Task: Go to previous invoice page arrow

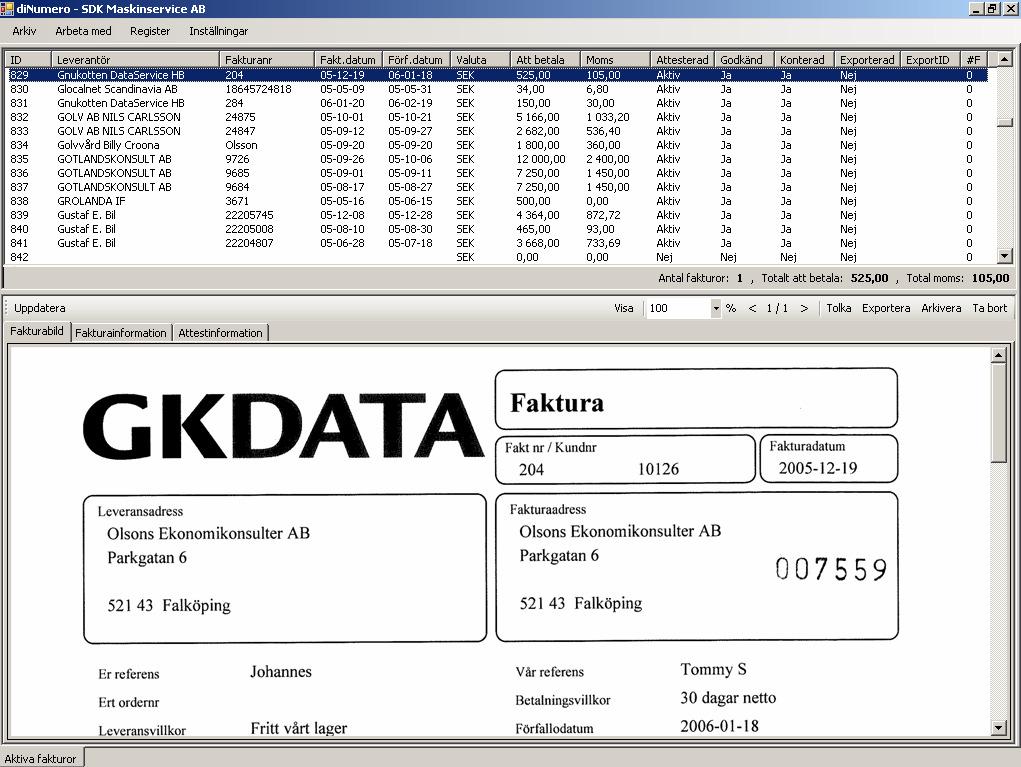Action: click(x=752, y=309)
